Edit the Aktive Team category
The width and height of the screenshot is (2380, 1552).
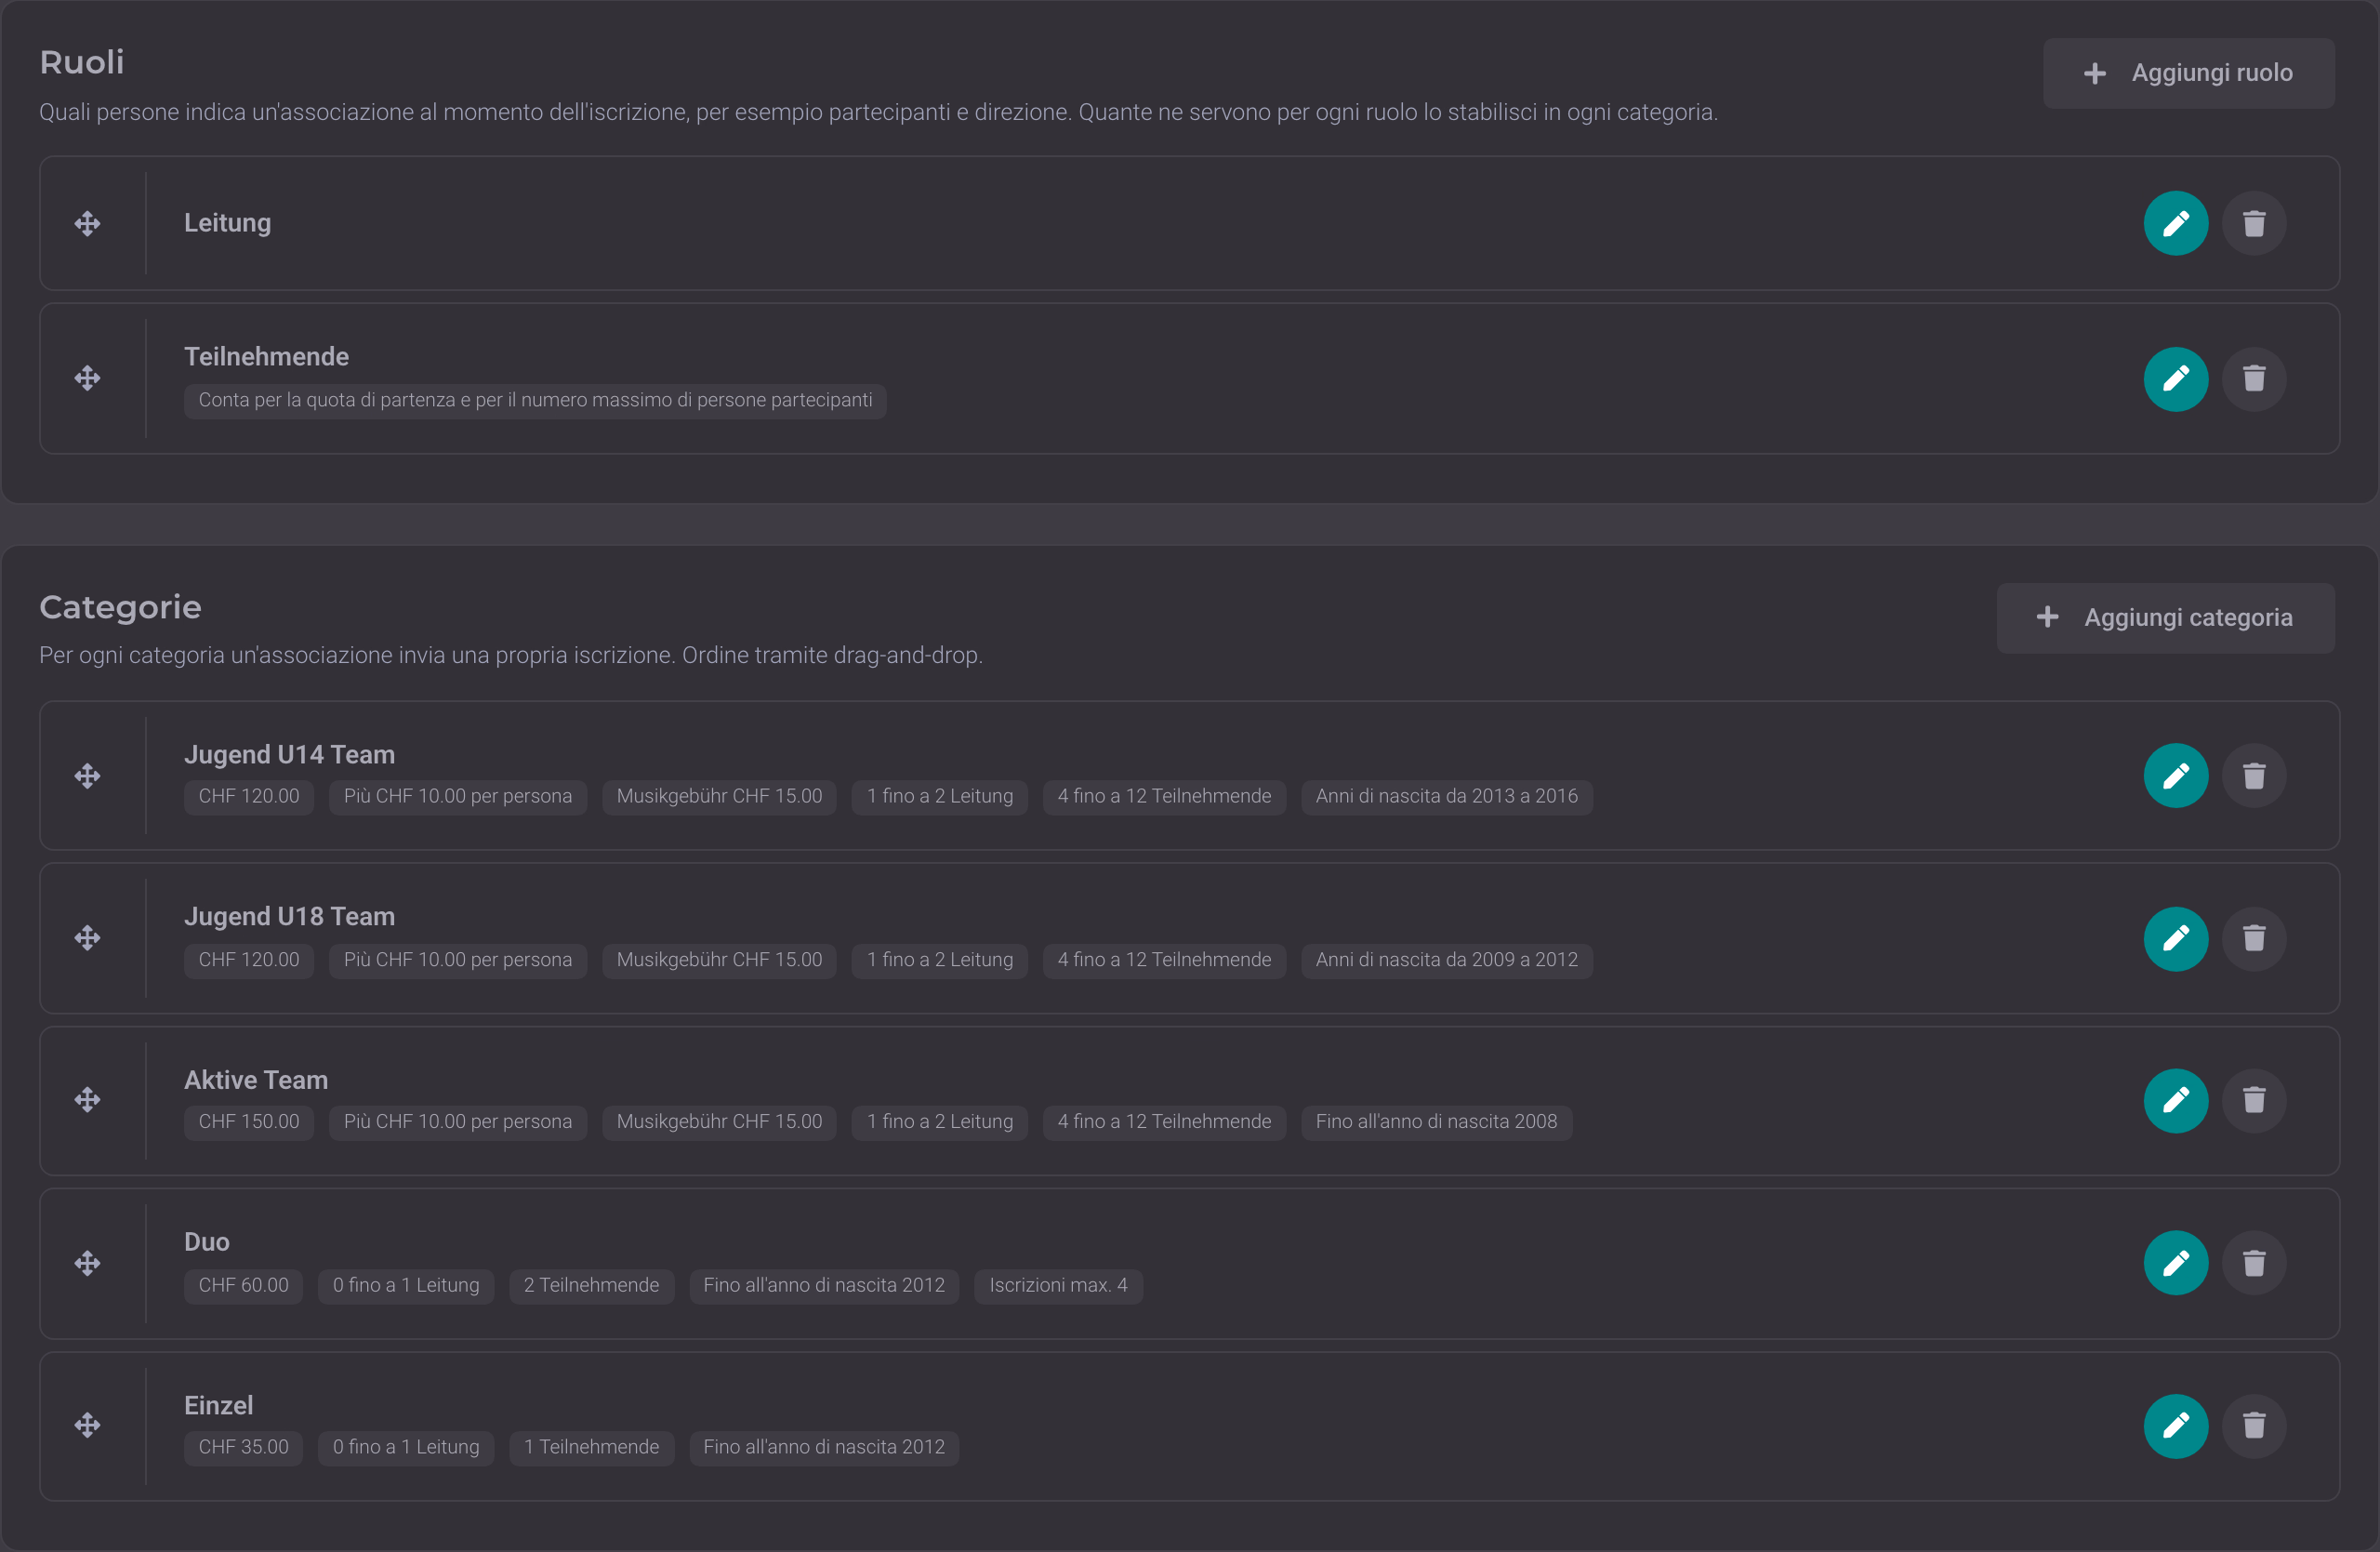pos(2175,1101)
